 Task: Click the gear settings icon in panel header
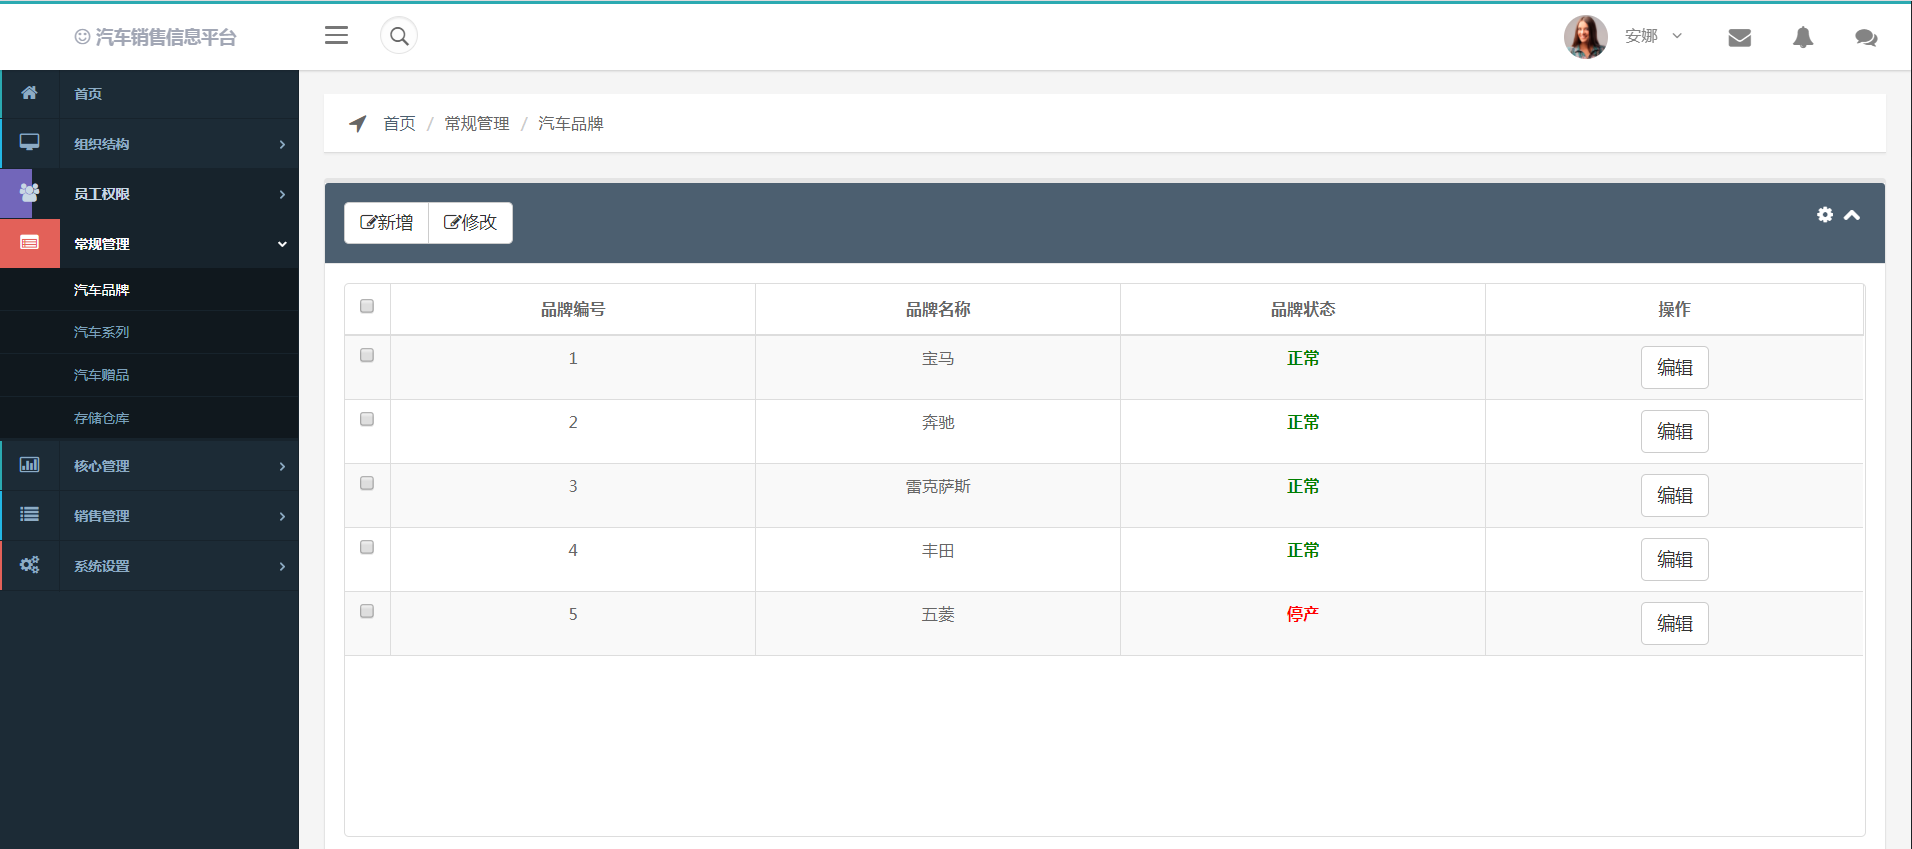[x=1825, y=215]
